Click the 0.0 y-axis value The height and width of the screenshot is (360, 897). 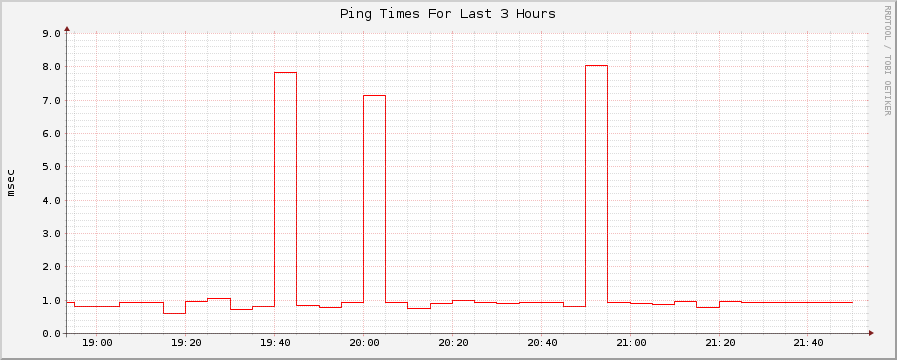coord(51,333)
